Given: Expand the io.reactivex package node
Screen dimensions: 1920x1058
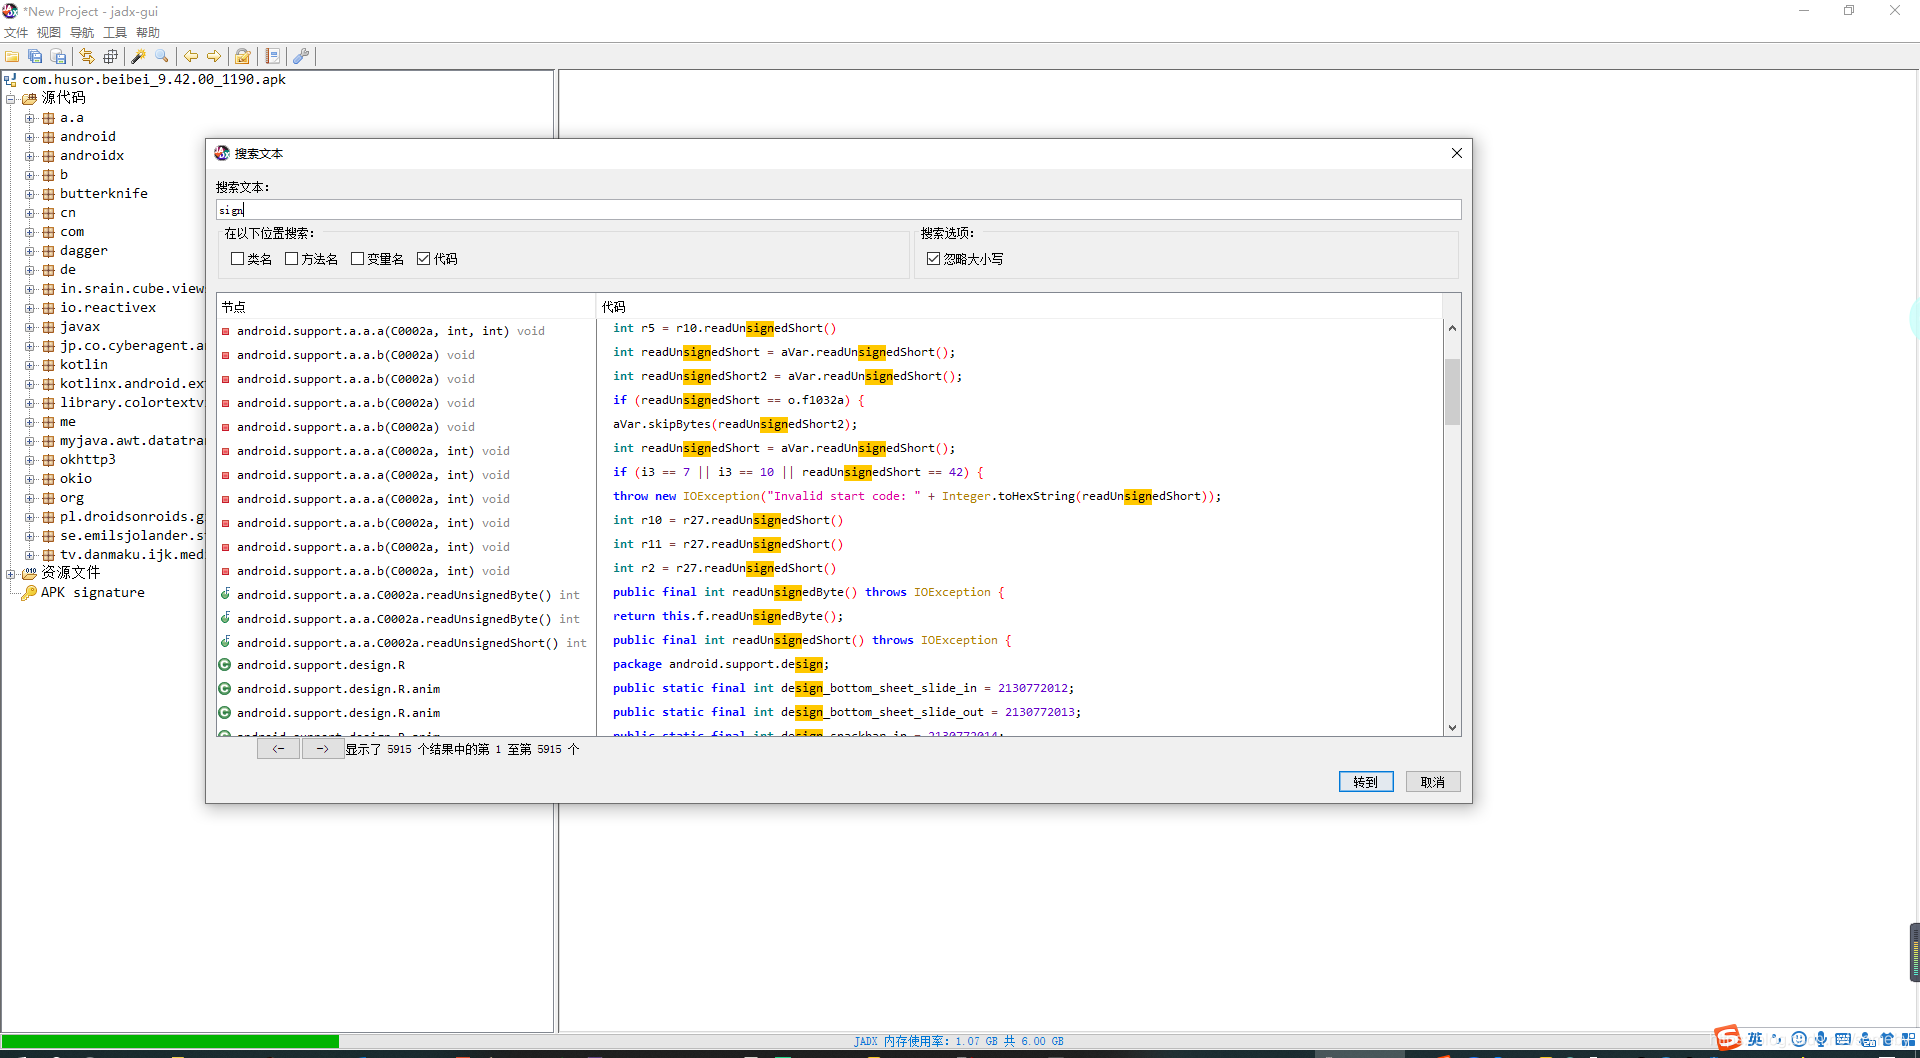Looking at the screenshot, I should (x=30, y=308).
